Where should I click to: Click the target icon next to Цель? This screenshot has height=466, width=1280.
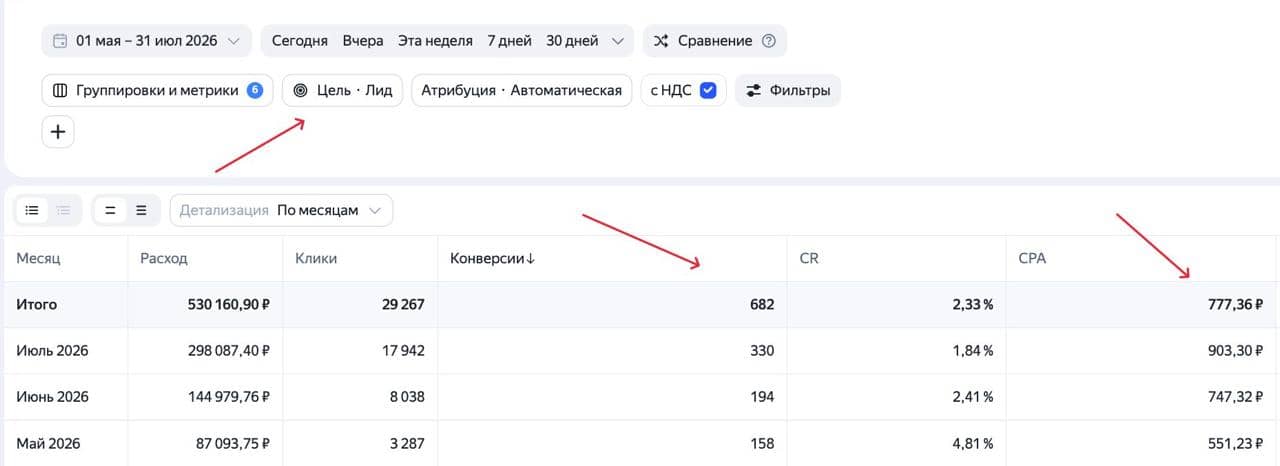tap(300, 90)
